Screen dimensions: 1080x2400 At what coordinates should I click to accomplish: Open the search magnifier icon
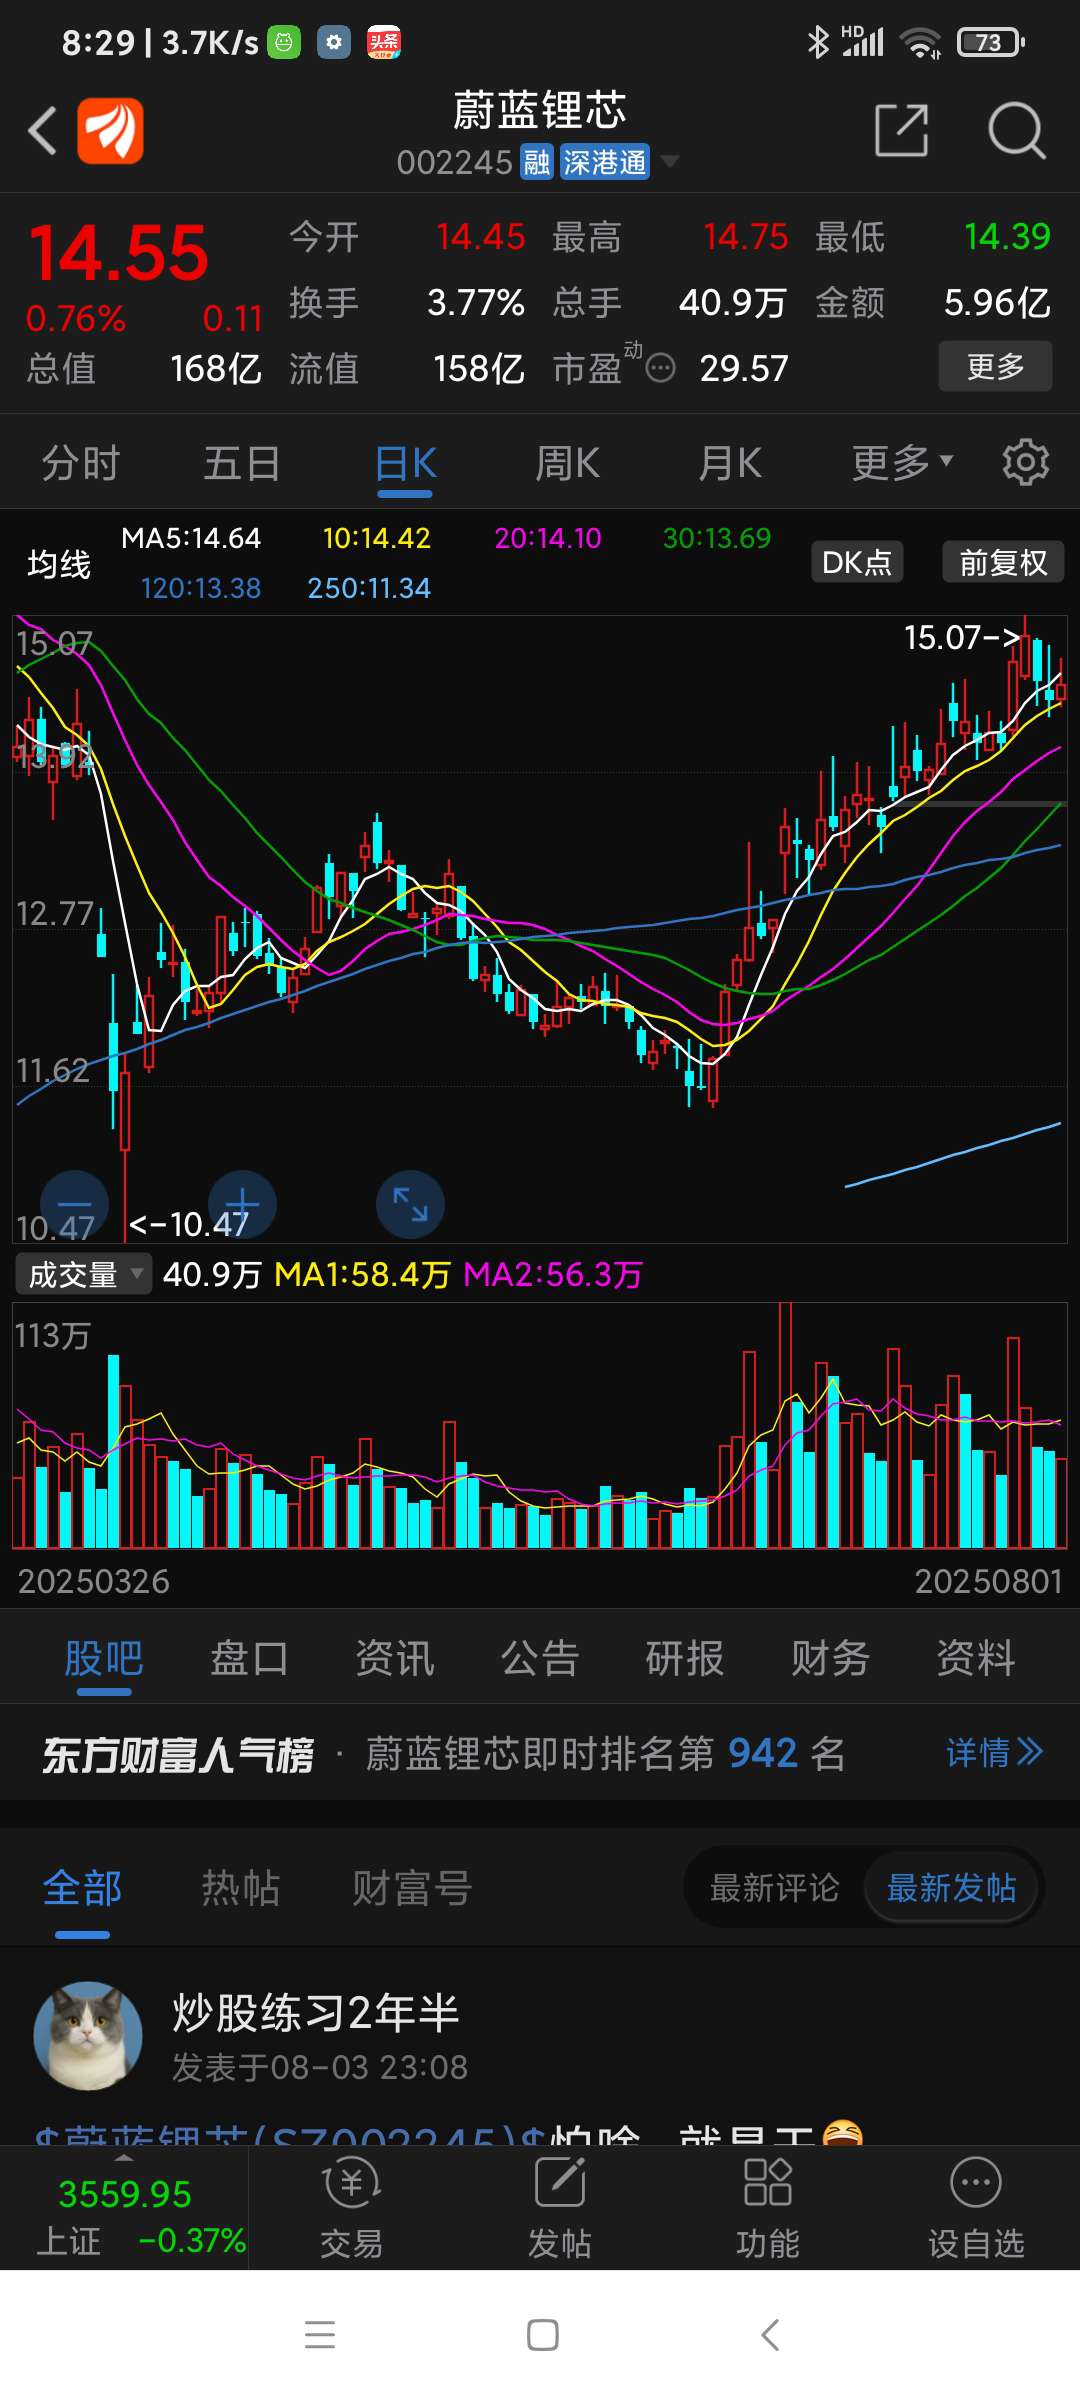coord(1016,130)
